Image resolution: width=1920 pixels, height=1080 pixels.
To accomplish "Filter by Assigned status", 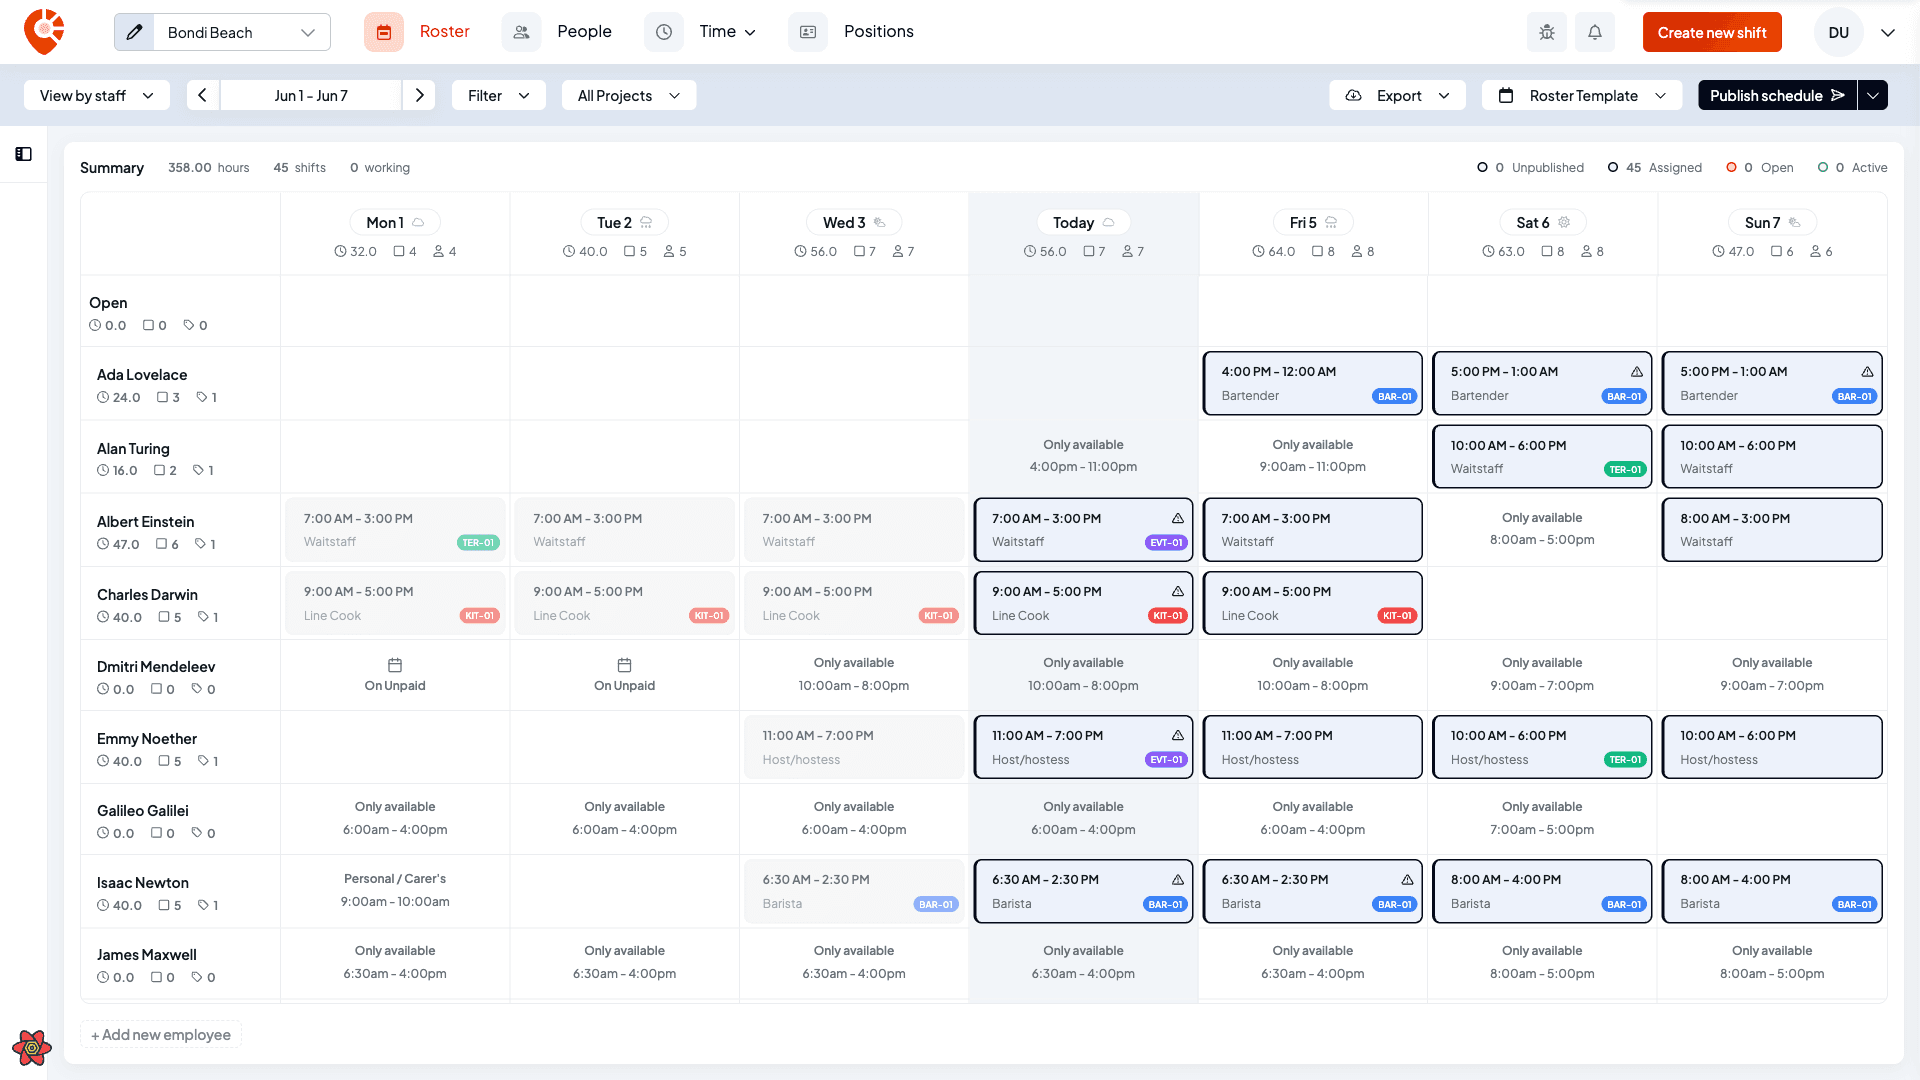I will [1654, 167].
